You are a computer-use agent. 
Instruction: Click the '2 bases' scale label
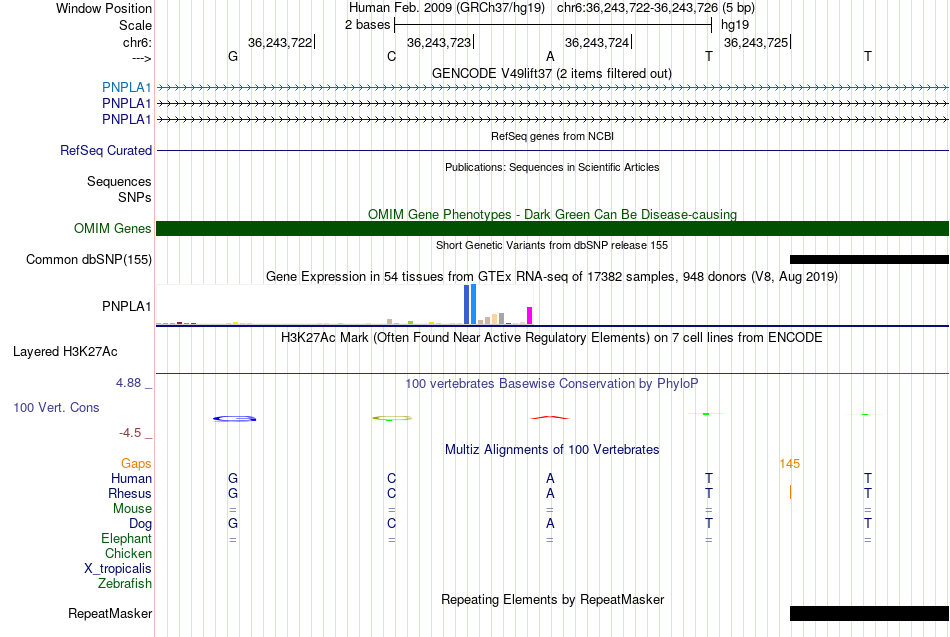tap(368, 25)
